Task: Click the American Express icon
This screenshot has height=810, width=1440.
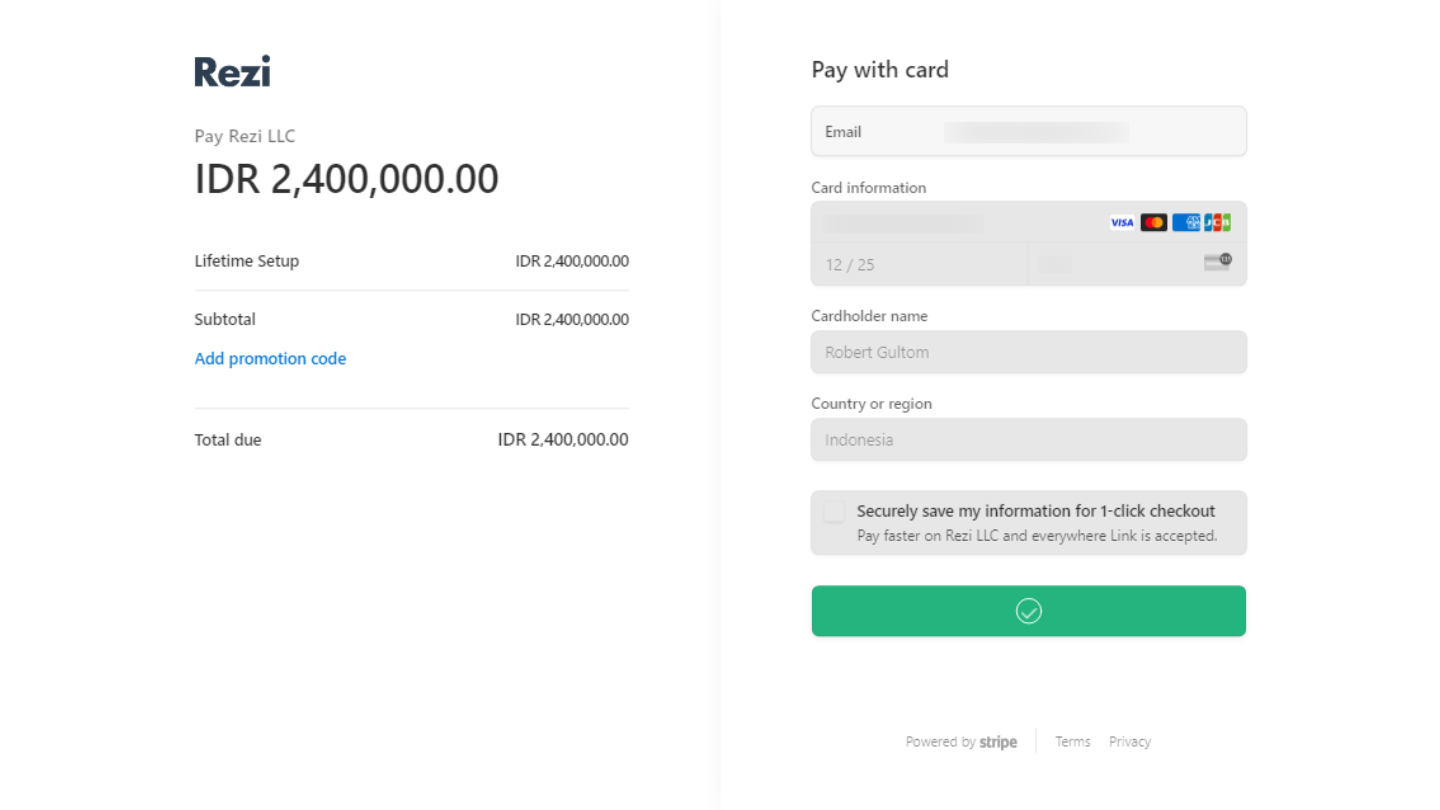Action: tap(1186, 222)
